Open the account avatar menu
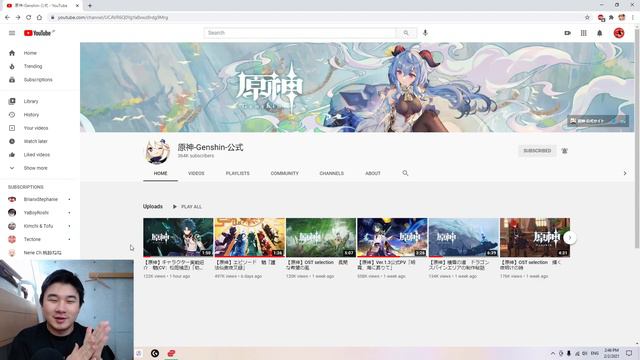This screenshot has width=640, height=360. tap(619, 33)
